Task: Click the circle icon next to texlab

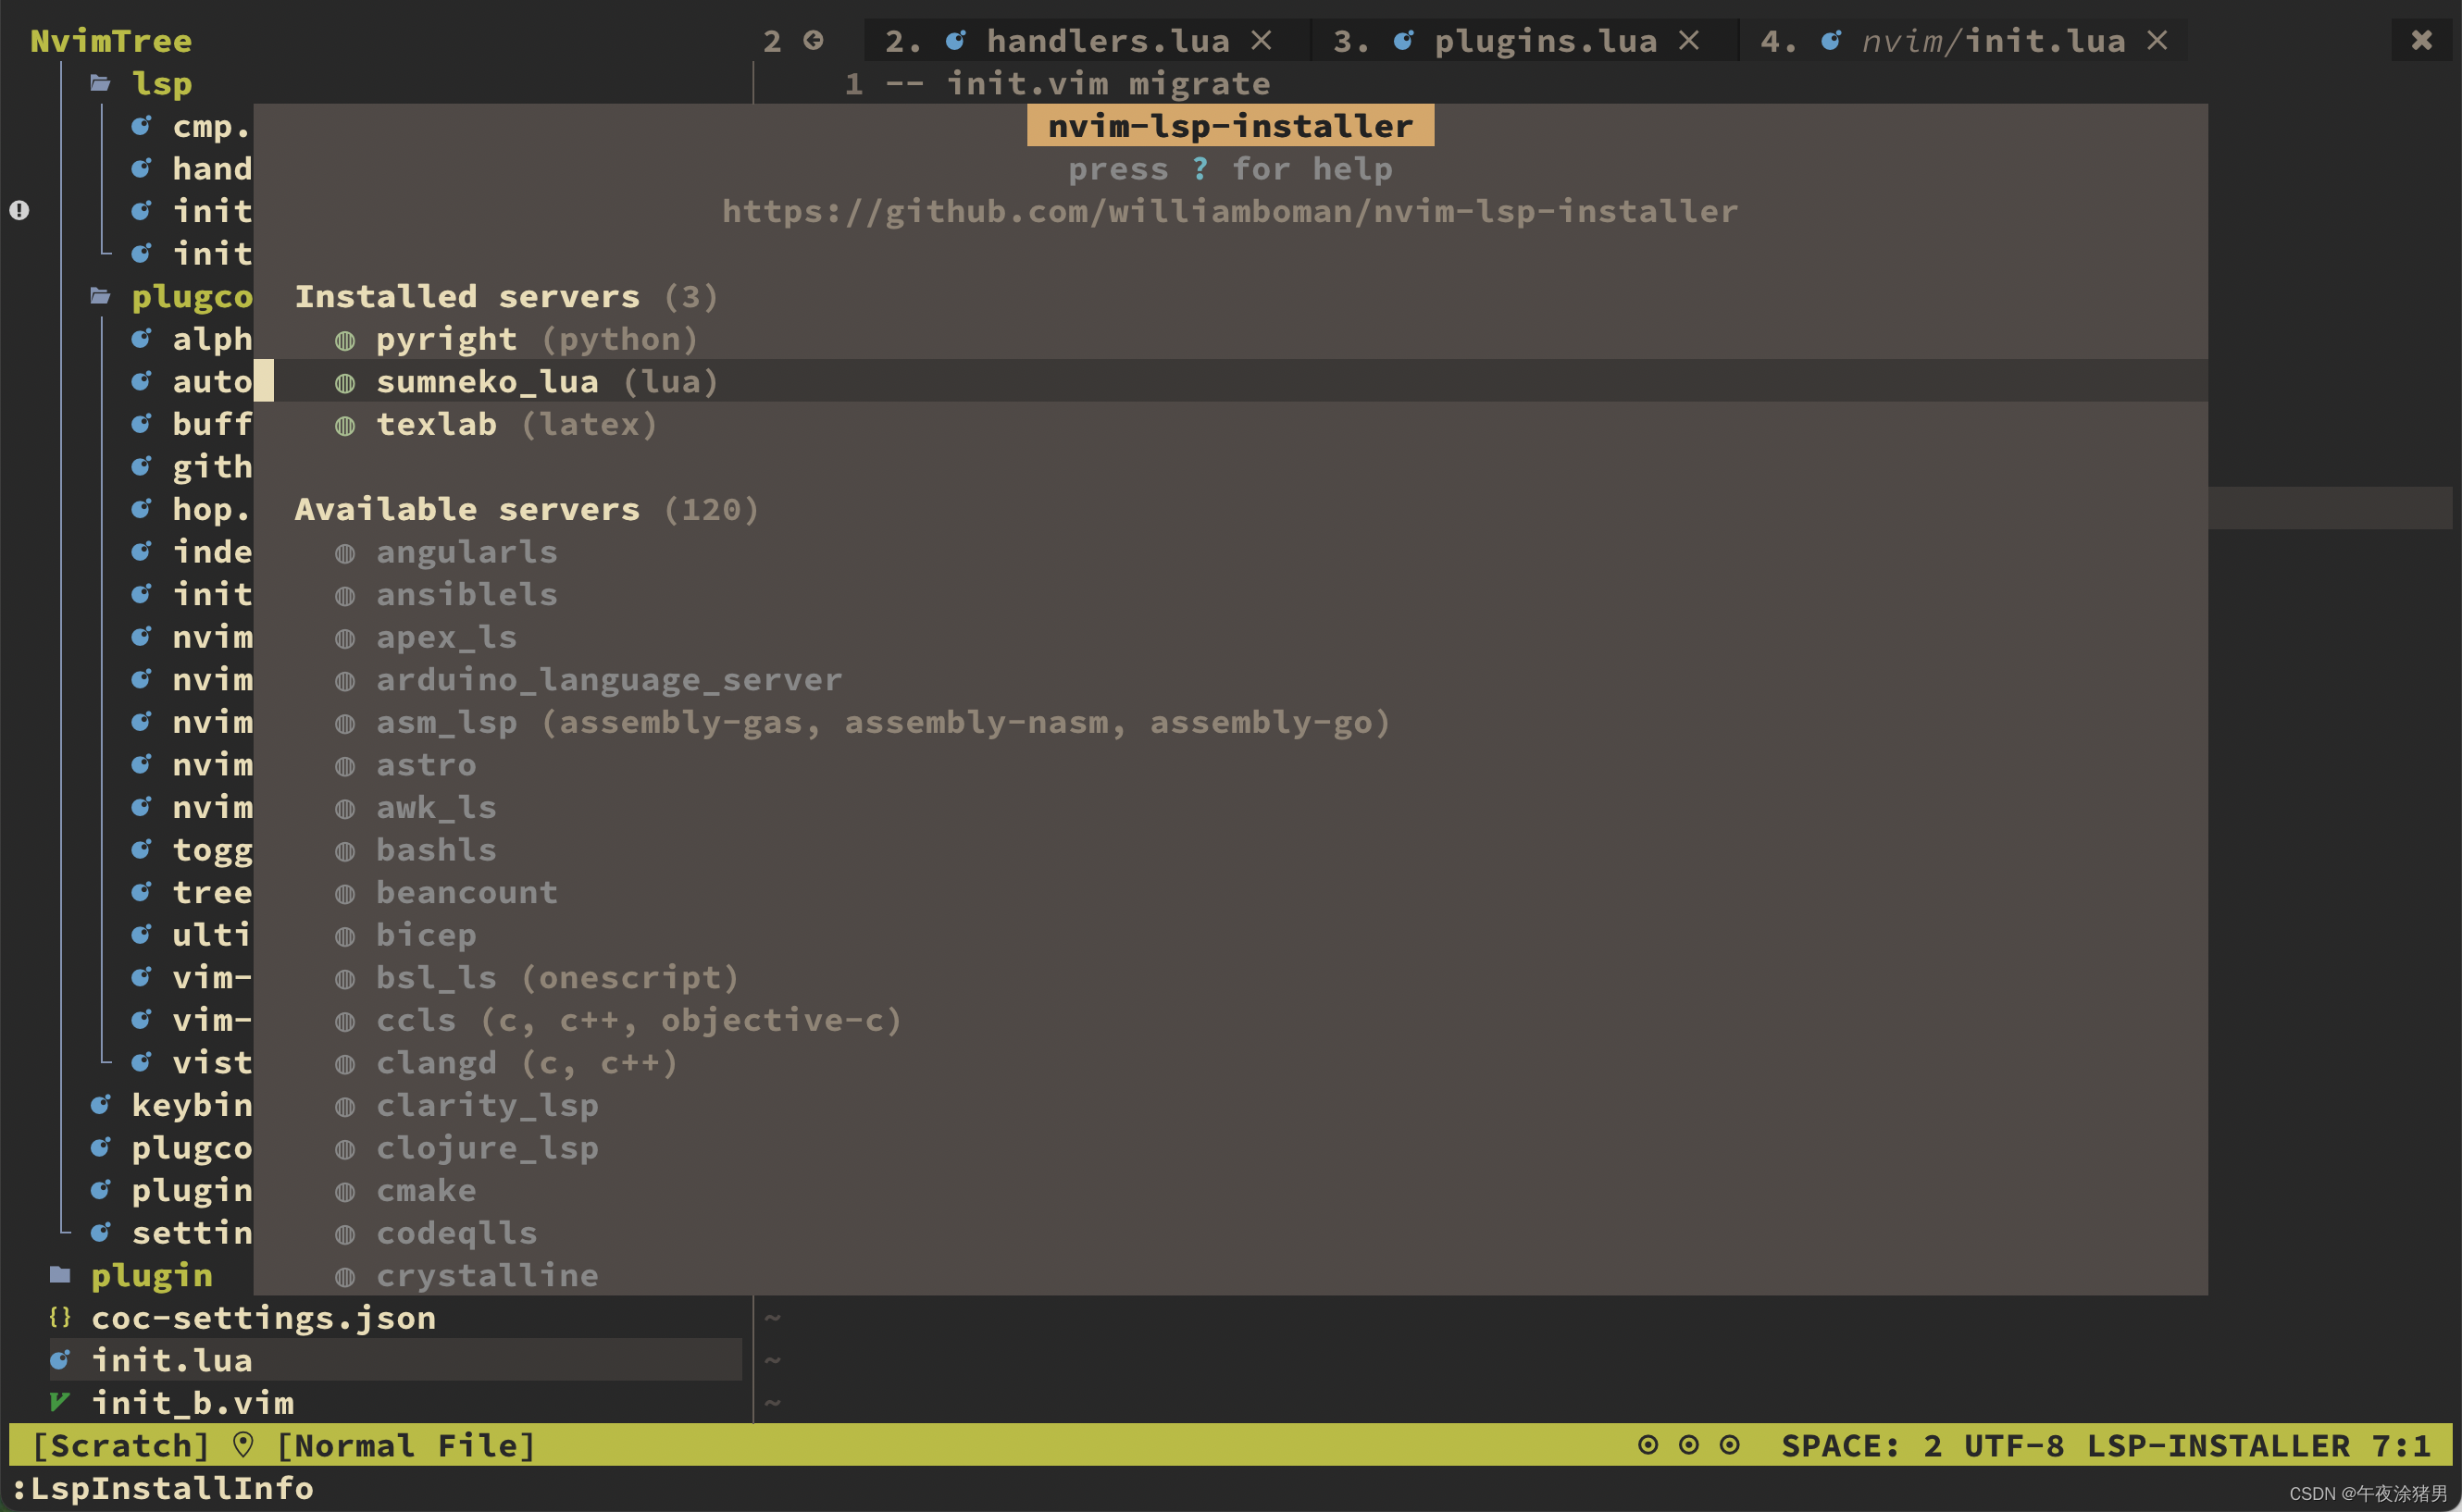Action: pos(345,425)
